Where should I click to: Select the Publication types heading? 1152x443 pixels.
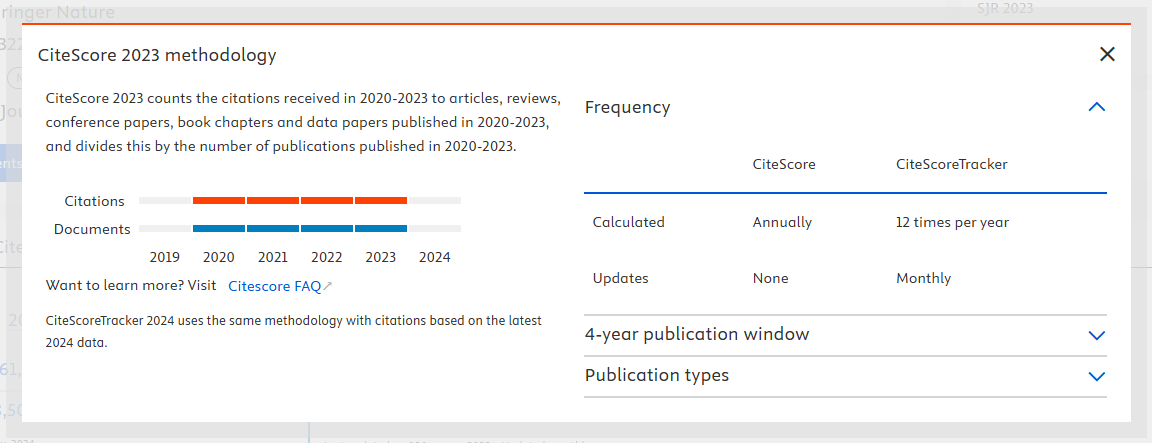(656, 375)
